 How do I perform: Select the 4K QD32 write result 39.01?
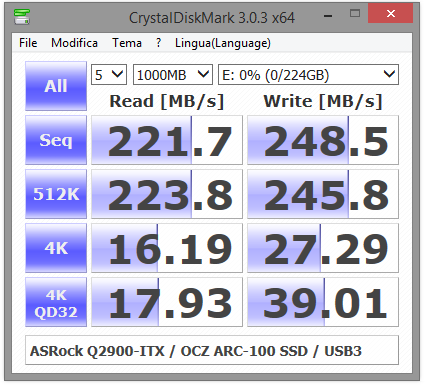pyautogui.click(x=323, y=302)
